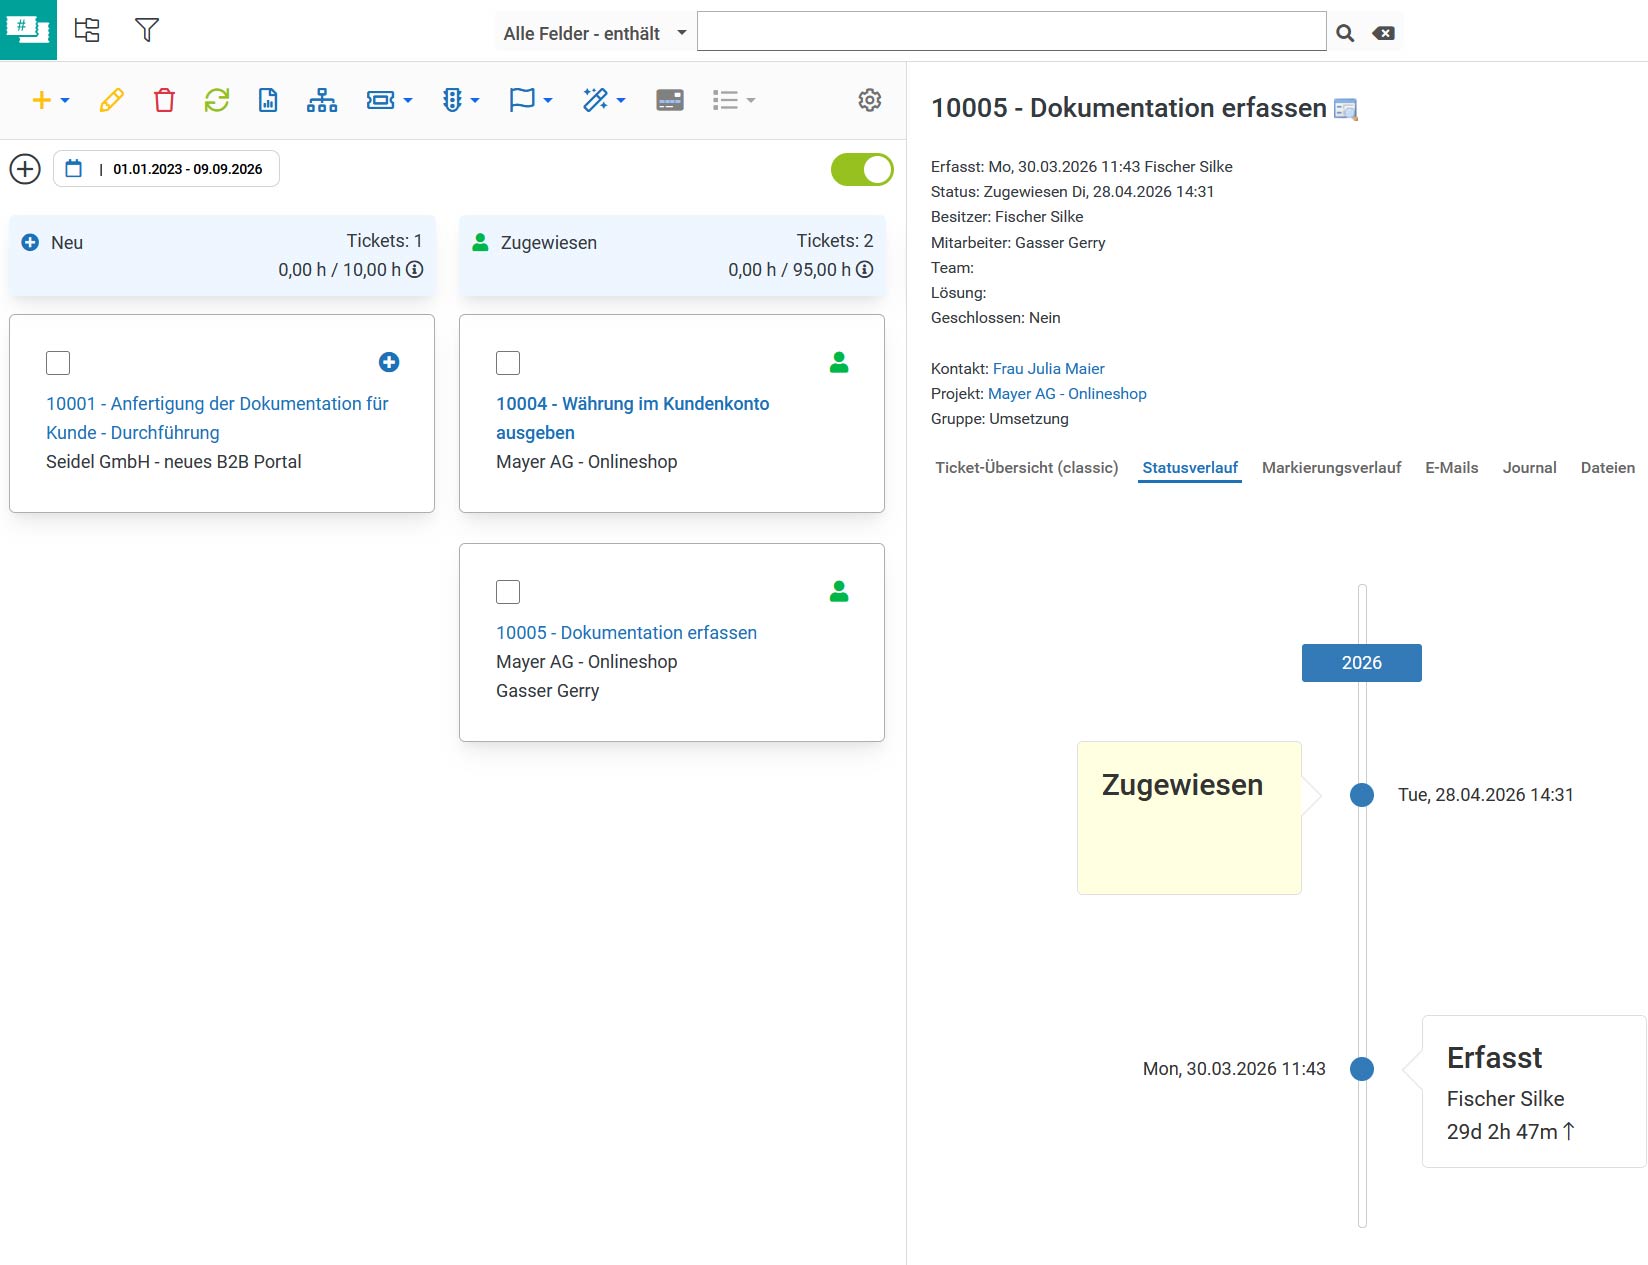This screenshot has height=1265, width=1648.
Task: Click the traffic light status icon
Action: [x=452, y=100]
